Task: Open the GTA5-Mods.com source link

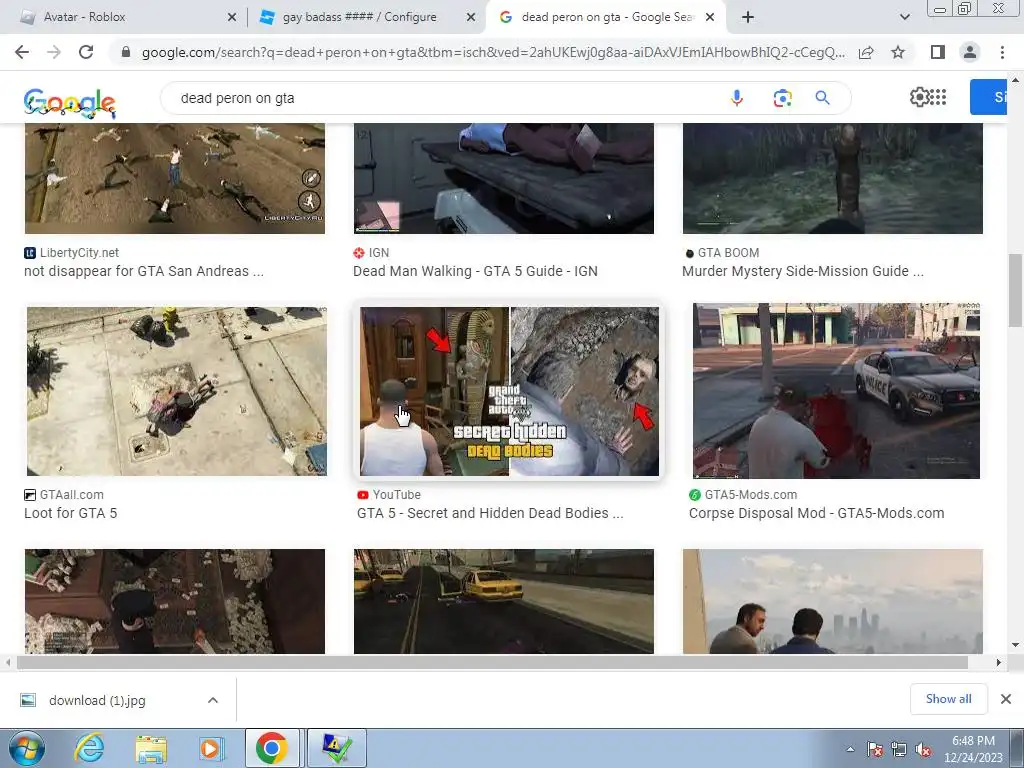Action: tap(743, 495)
